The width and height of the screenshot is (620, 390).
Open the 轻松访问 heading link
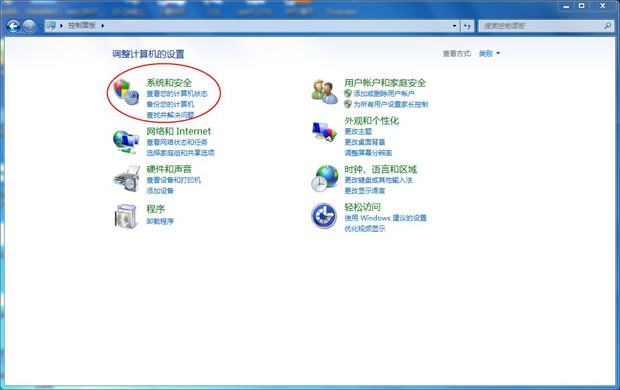(x=362, y=207)
